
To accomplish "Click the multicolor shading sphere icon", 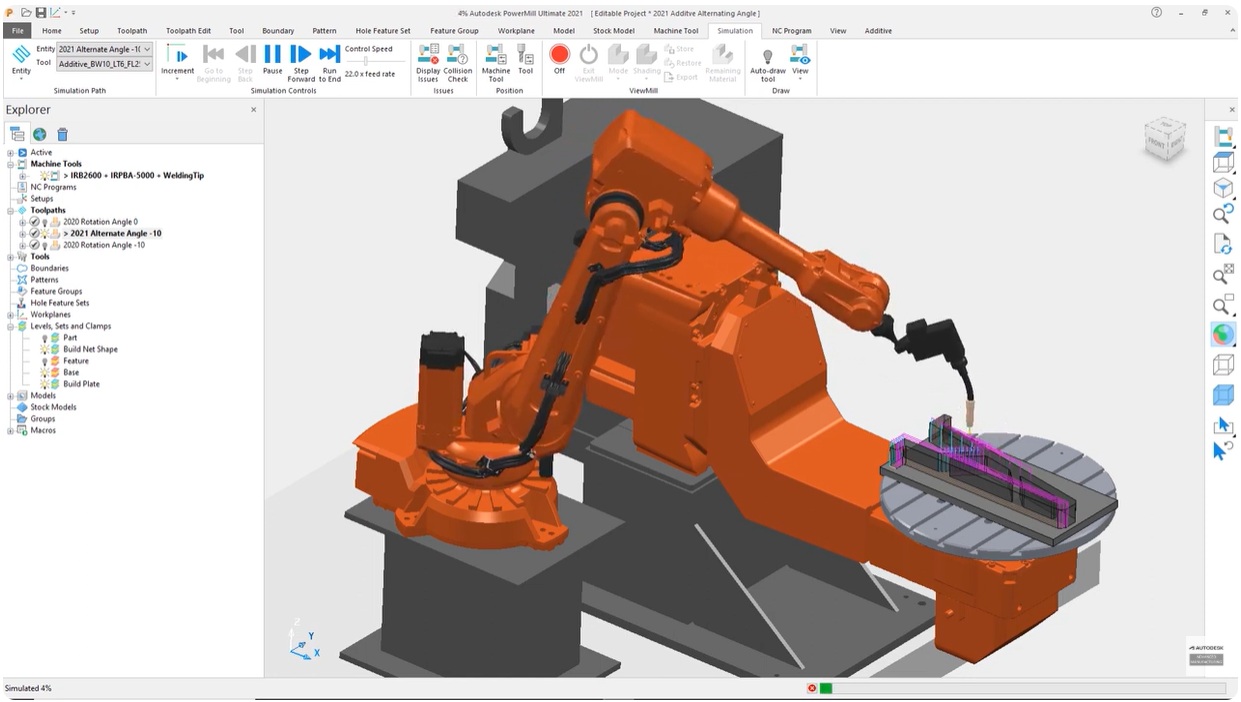I will (x=1223, y=334).
